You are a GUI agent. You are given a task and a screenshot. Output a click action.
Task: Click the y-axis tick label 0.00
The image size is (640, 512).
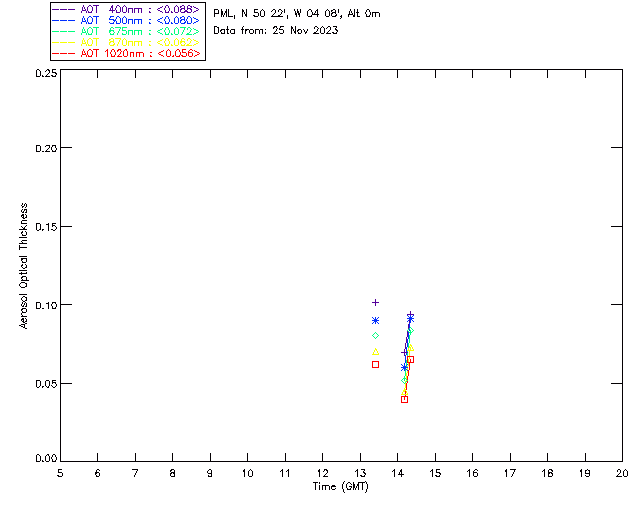[x=46, y=458]
